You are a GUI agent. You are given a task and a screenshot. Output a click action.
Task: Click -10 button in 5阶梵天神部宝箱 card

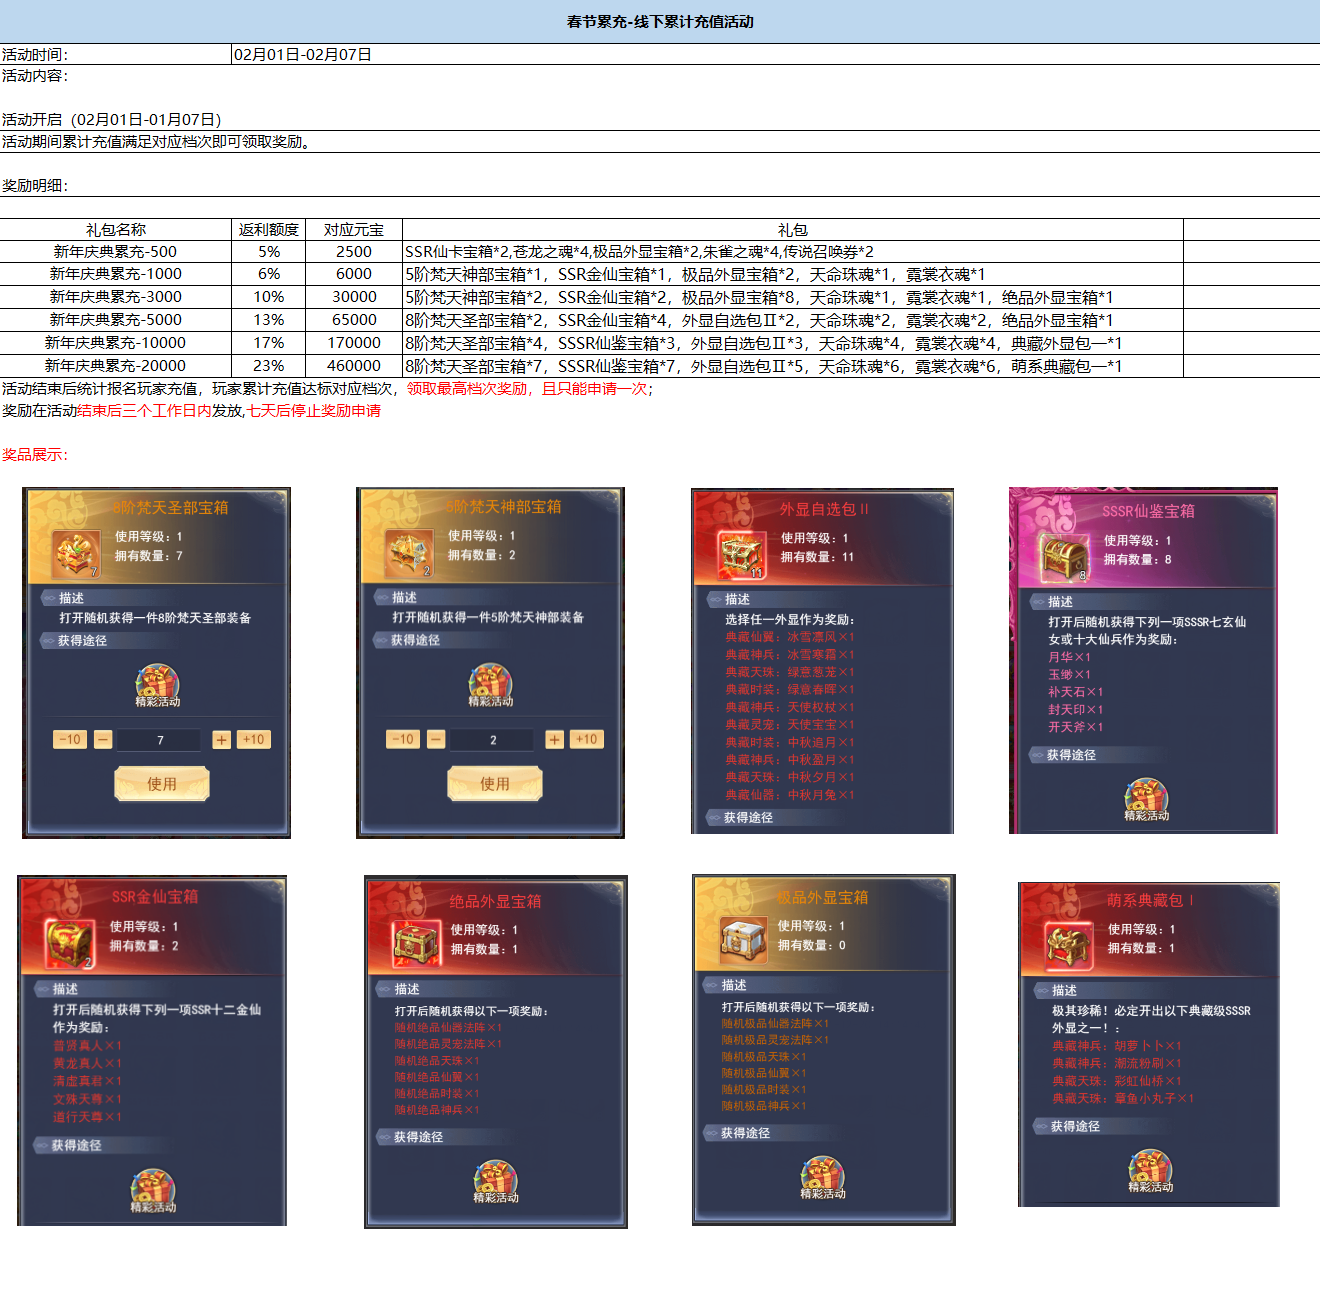(403, 740)
